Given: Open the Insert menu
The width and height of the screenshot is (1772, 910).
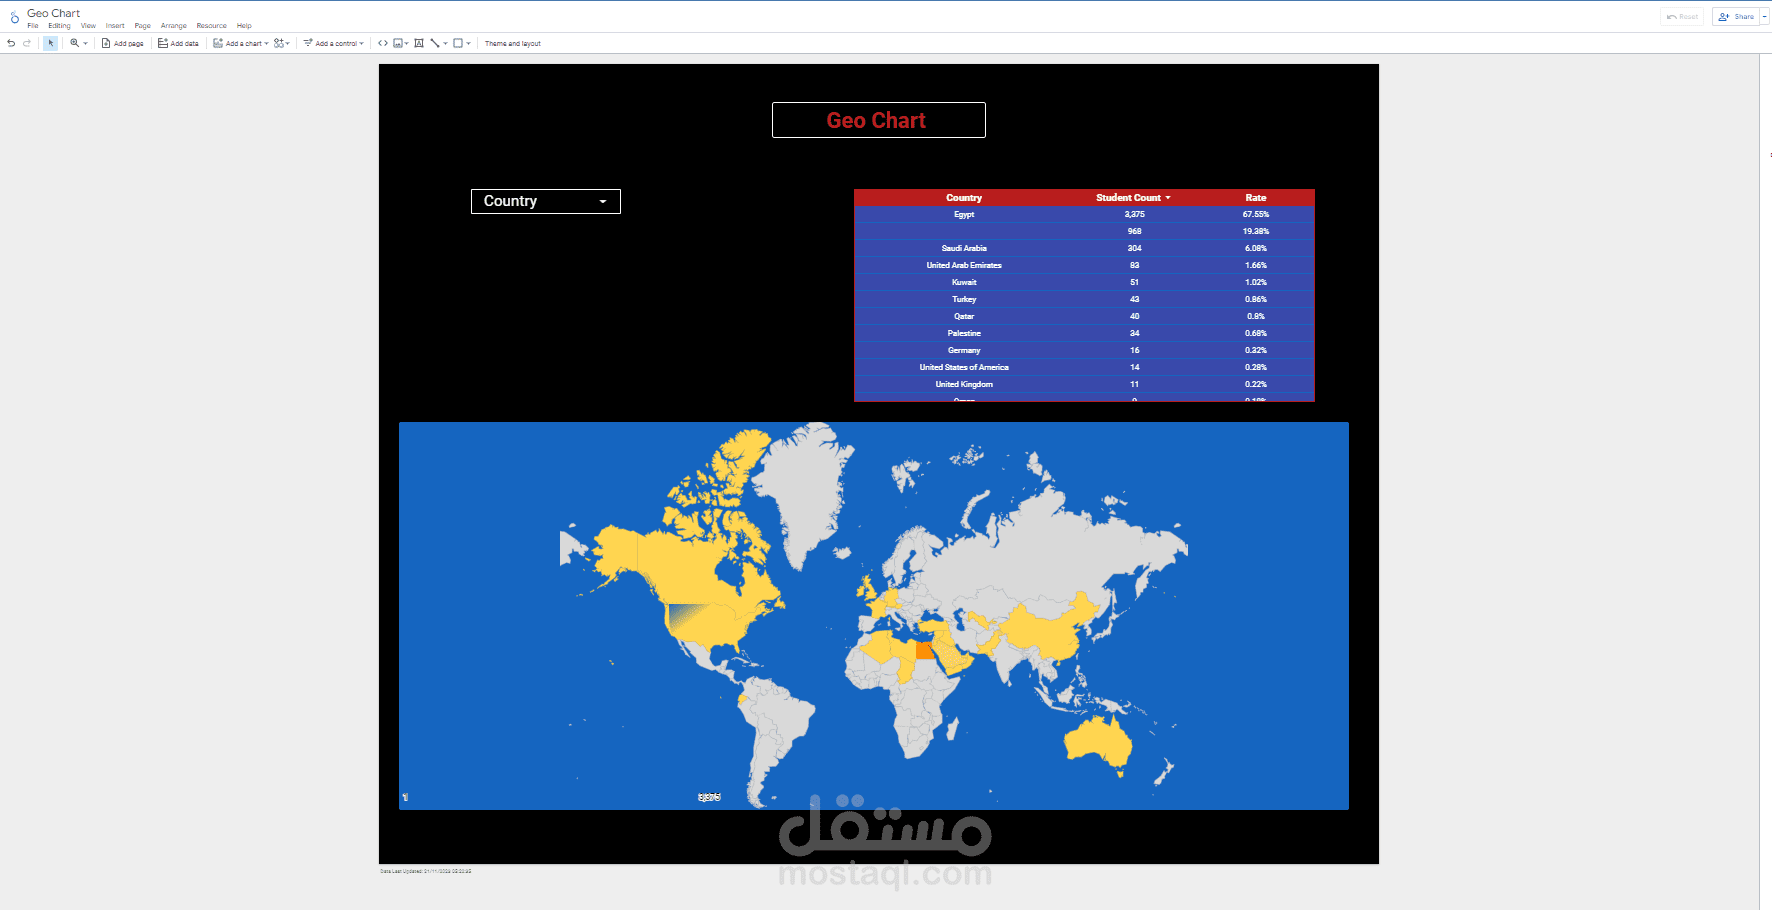Looking at the screenshot, I should click(115, 26).
